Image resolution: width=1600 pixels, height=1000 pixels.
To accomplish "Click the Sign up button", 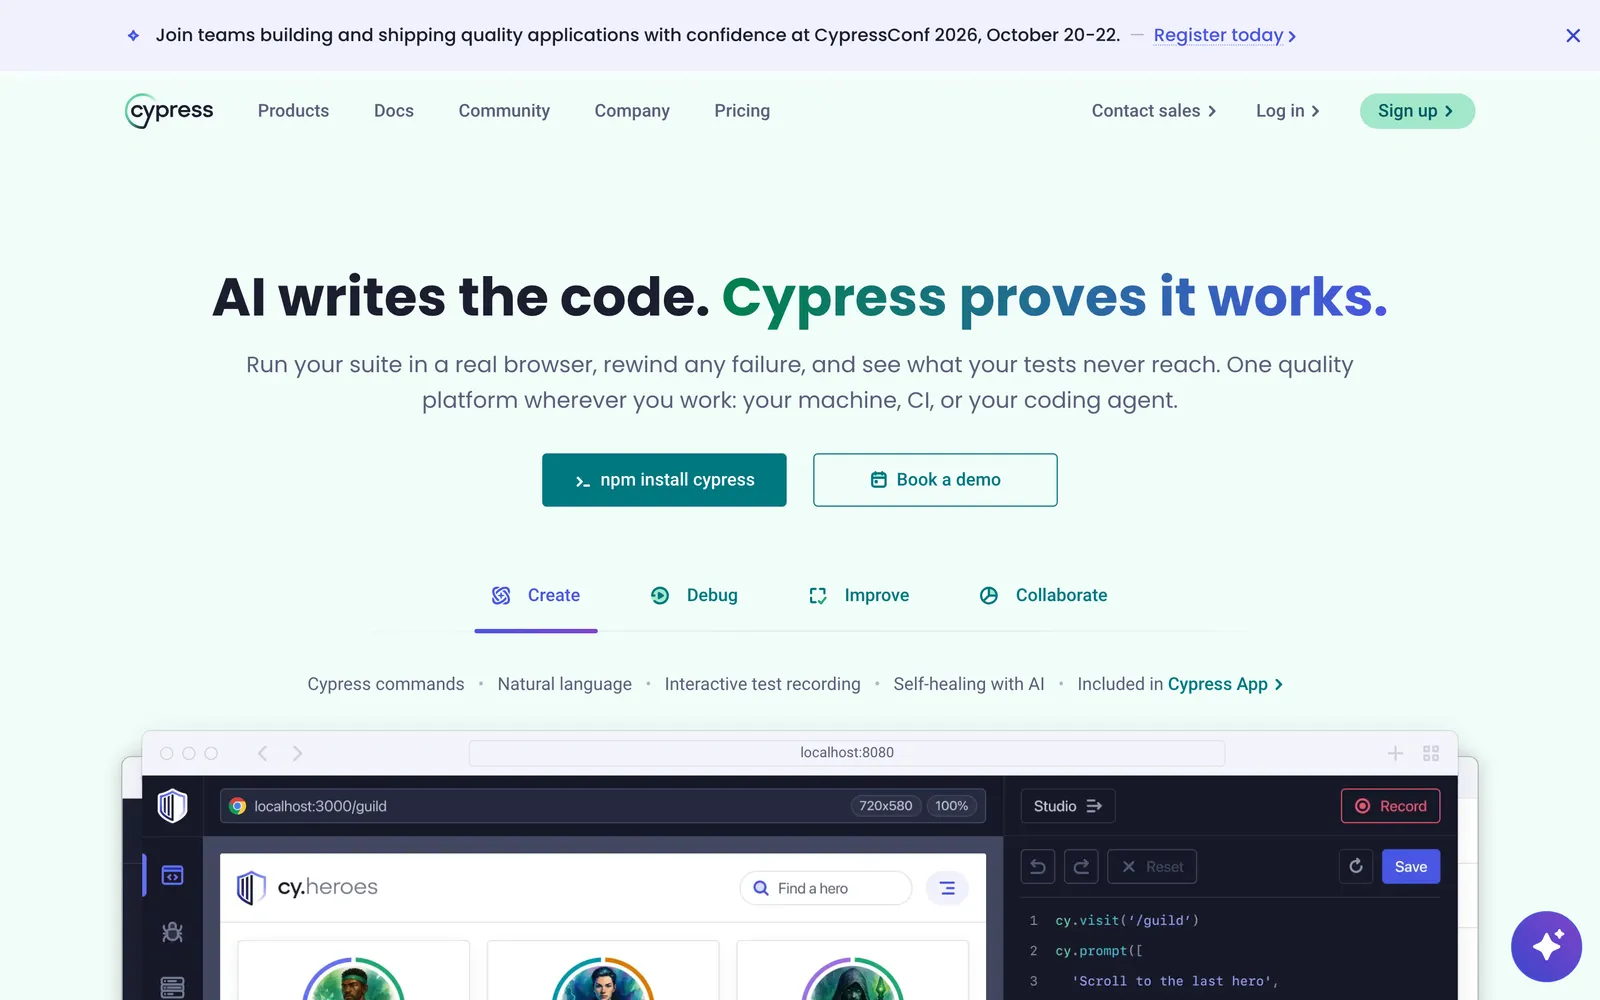I will click(x=1417, y=111).
